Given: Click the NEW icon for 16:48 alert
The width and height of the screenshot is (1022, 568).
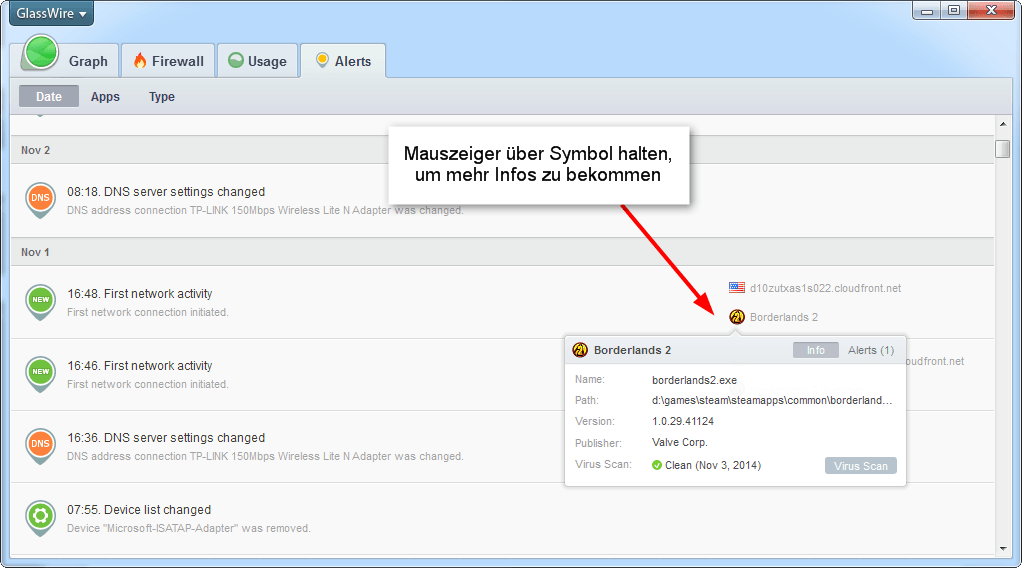Looking at the screenshot, I should (40, 302).
